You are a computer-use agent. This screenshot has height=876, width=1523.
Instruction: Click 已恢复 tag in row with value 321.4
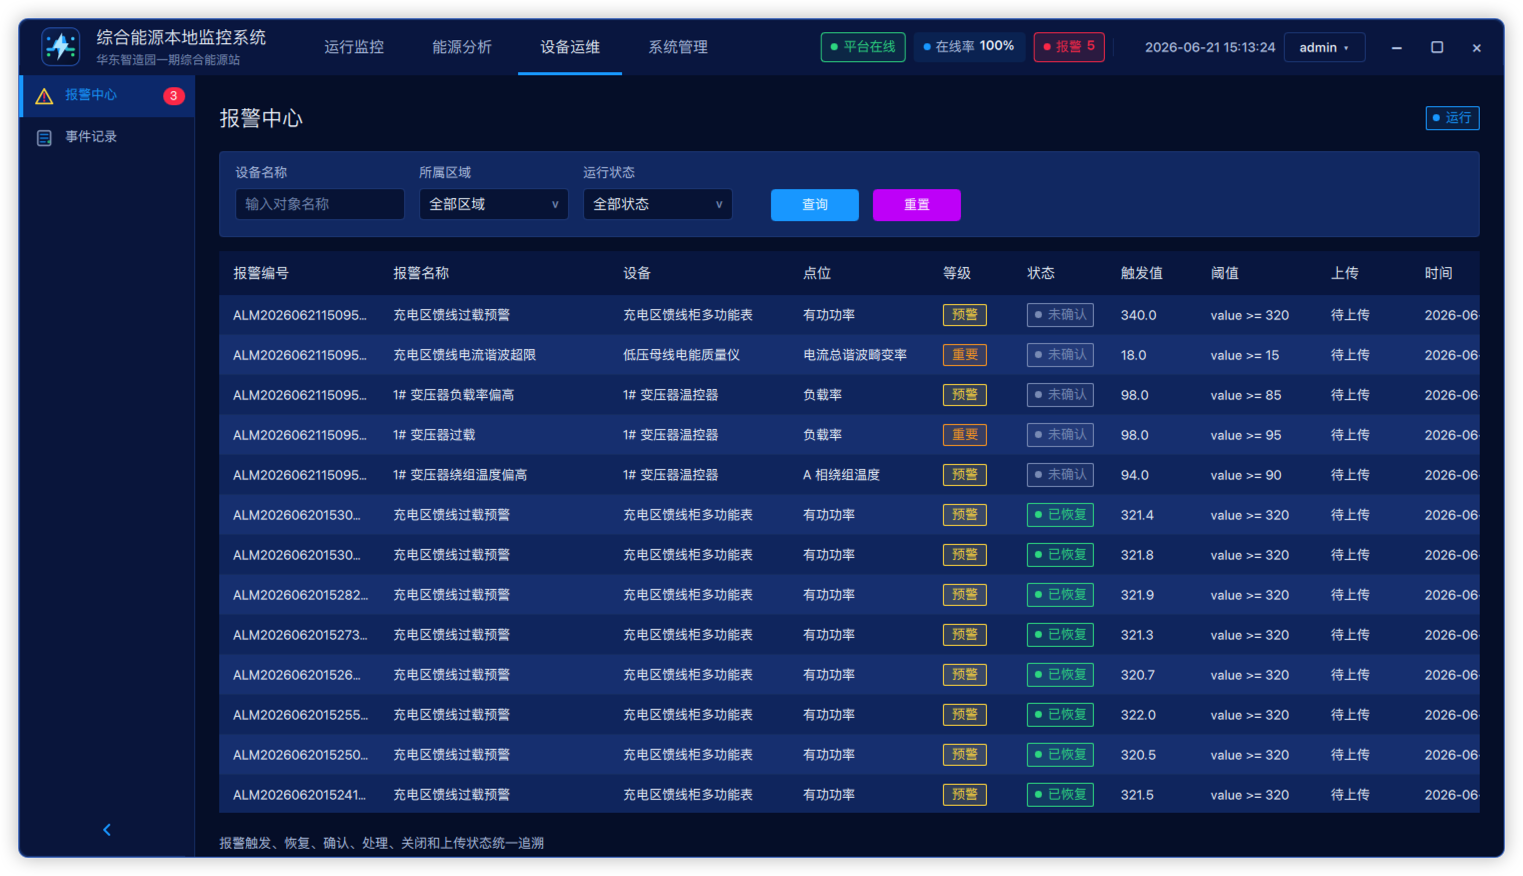(x=1060, y=515)
